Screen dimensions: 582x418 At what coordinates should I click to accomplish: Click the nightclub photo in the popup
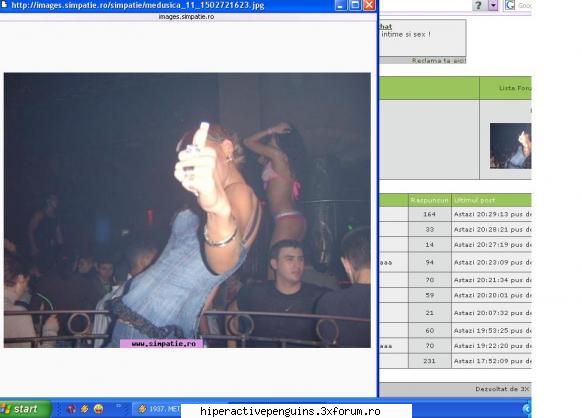pyautogui.click(x=187, y=210)
